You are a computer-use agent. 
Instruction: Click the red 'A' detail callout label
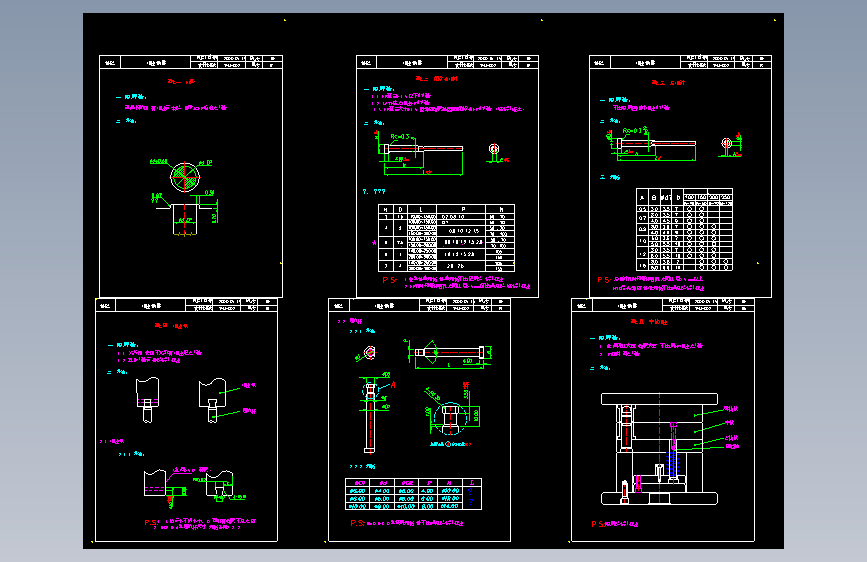tap(393, 384)
